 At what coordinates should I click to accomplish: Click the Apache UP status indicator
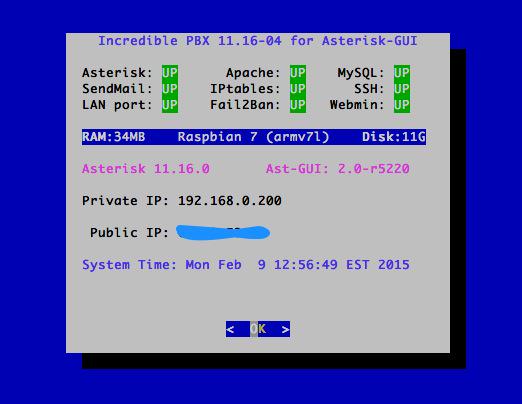point(298,73)
